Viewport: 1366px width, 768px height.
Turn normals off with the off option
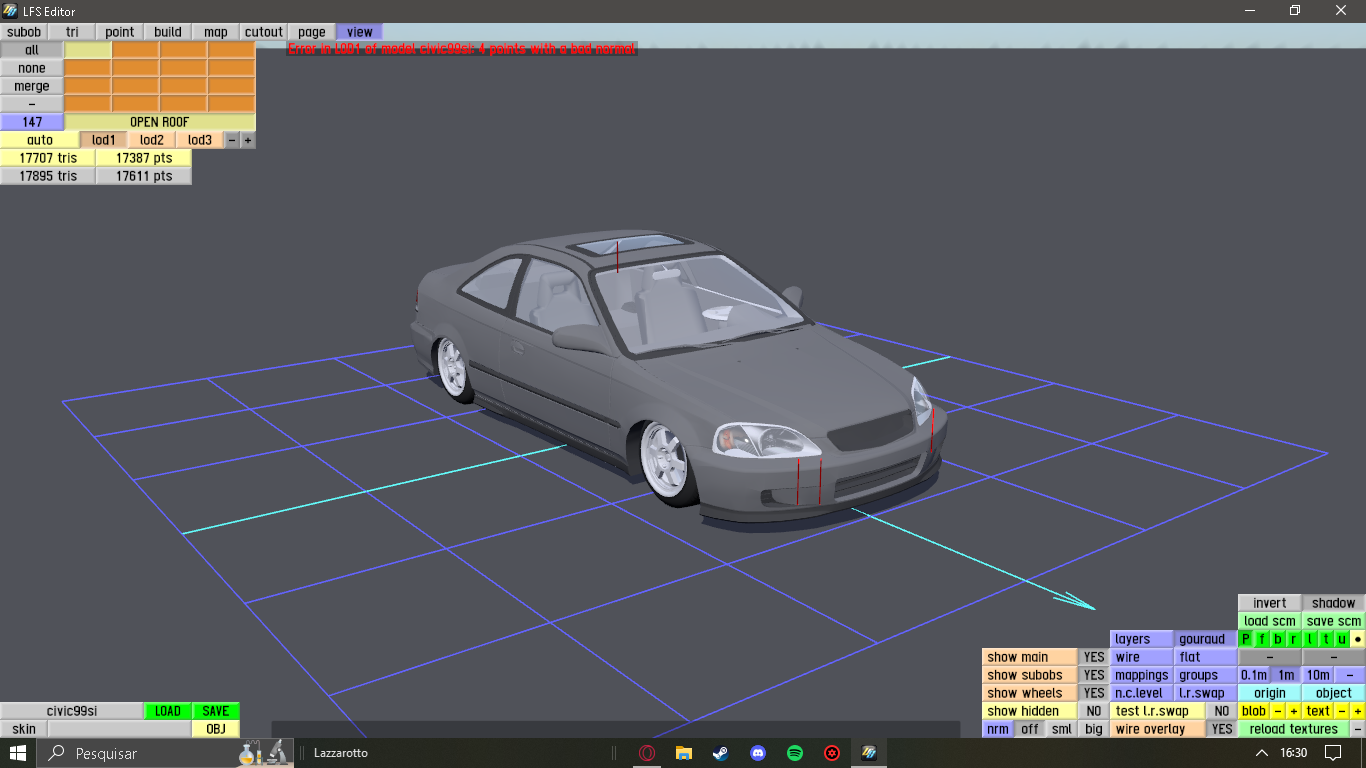point(1030,729)
